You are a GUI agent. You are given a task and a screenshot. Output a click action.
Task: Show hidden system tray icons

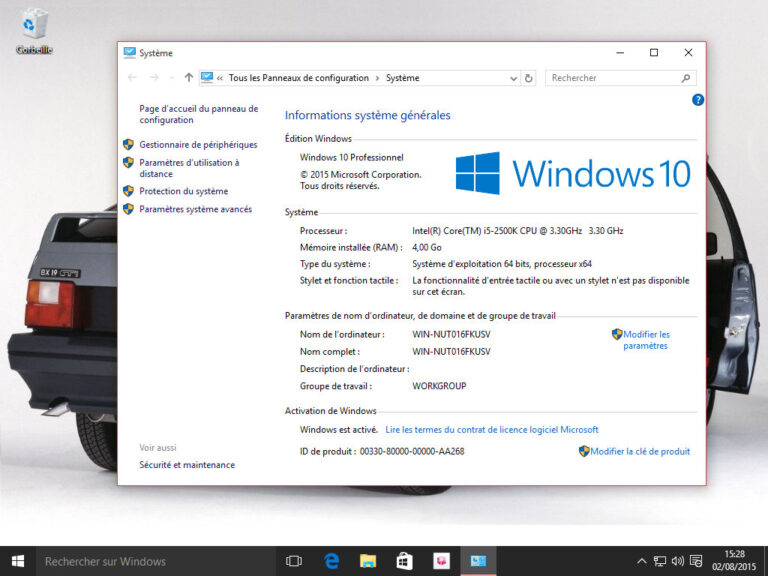641,561
